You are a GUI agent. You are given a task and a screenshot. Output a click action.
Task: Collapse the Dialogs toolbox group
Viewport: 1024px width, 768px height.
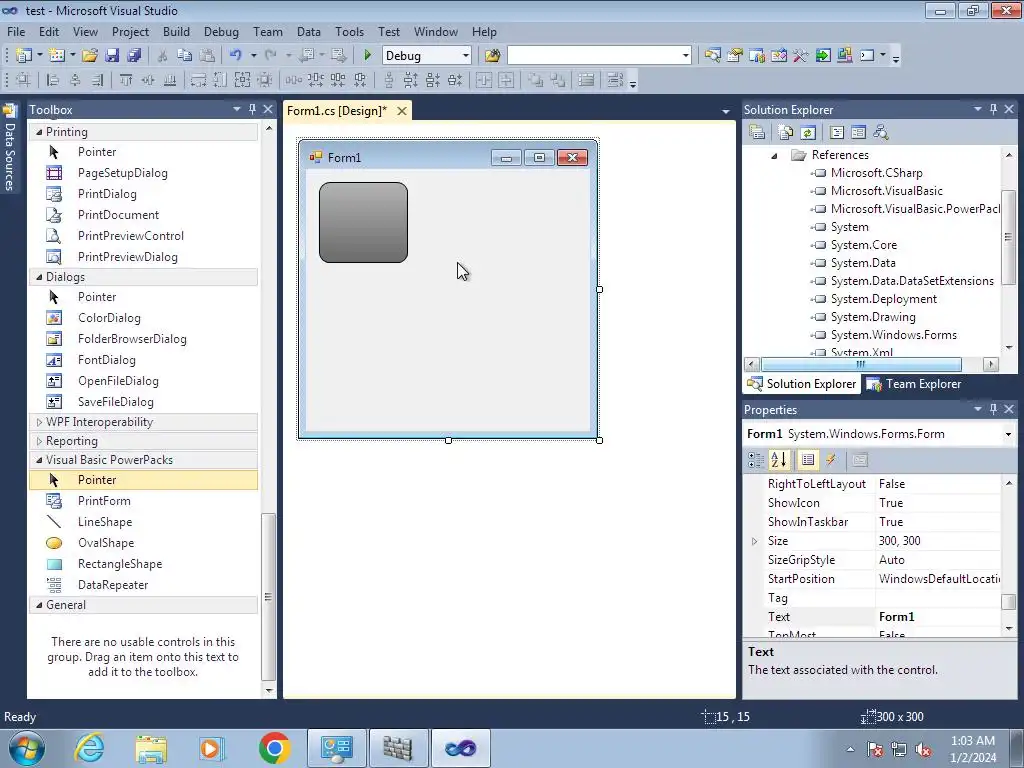click(39, 277)
